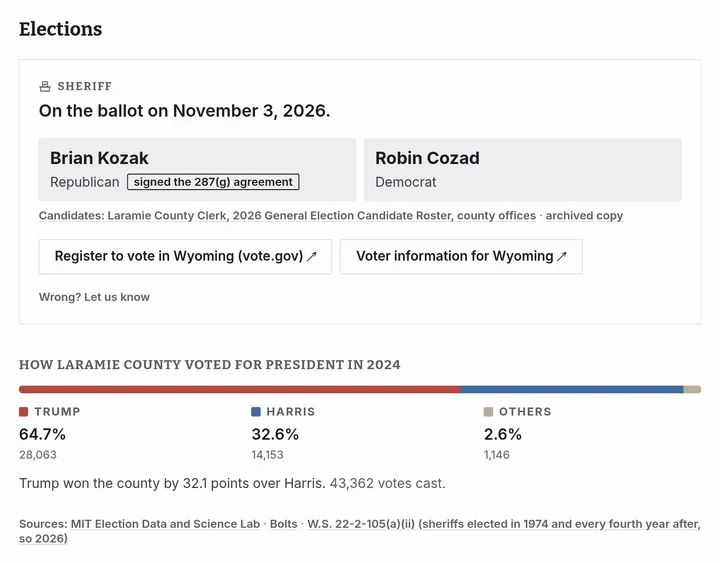Click external arrow icon on Register to vote
Viewport: 720px width, 563px height.
point(312,256)
